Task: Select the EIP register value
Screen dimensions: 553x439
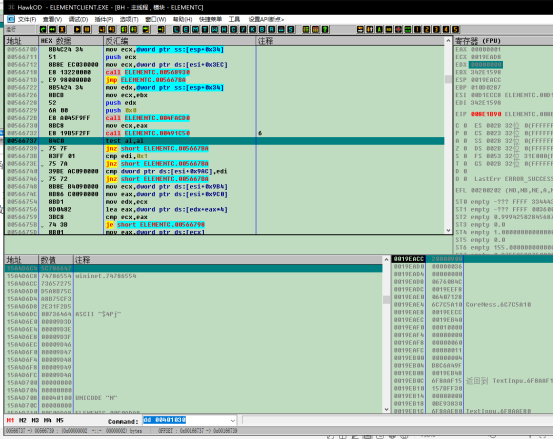Action: click(486, 114)
